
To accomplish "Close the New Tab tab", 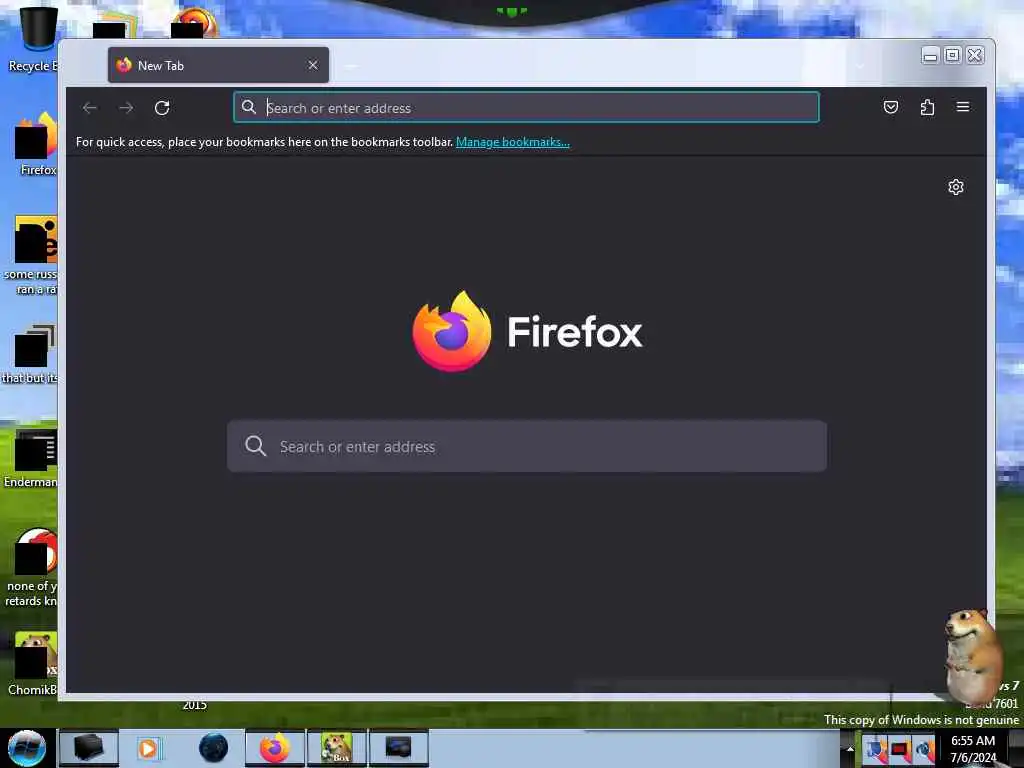I will click(313, 65).
